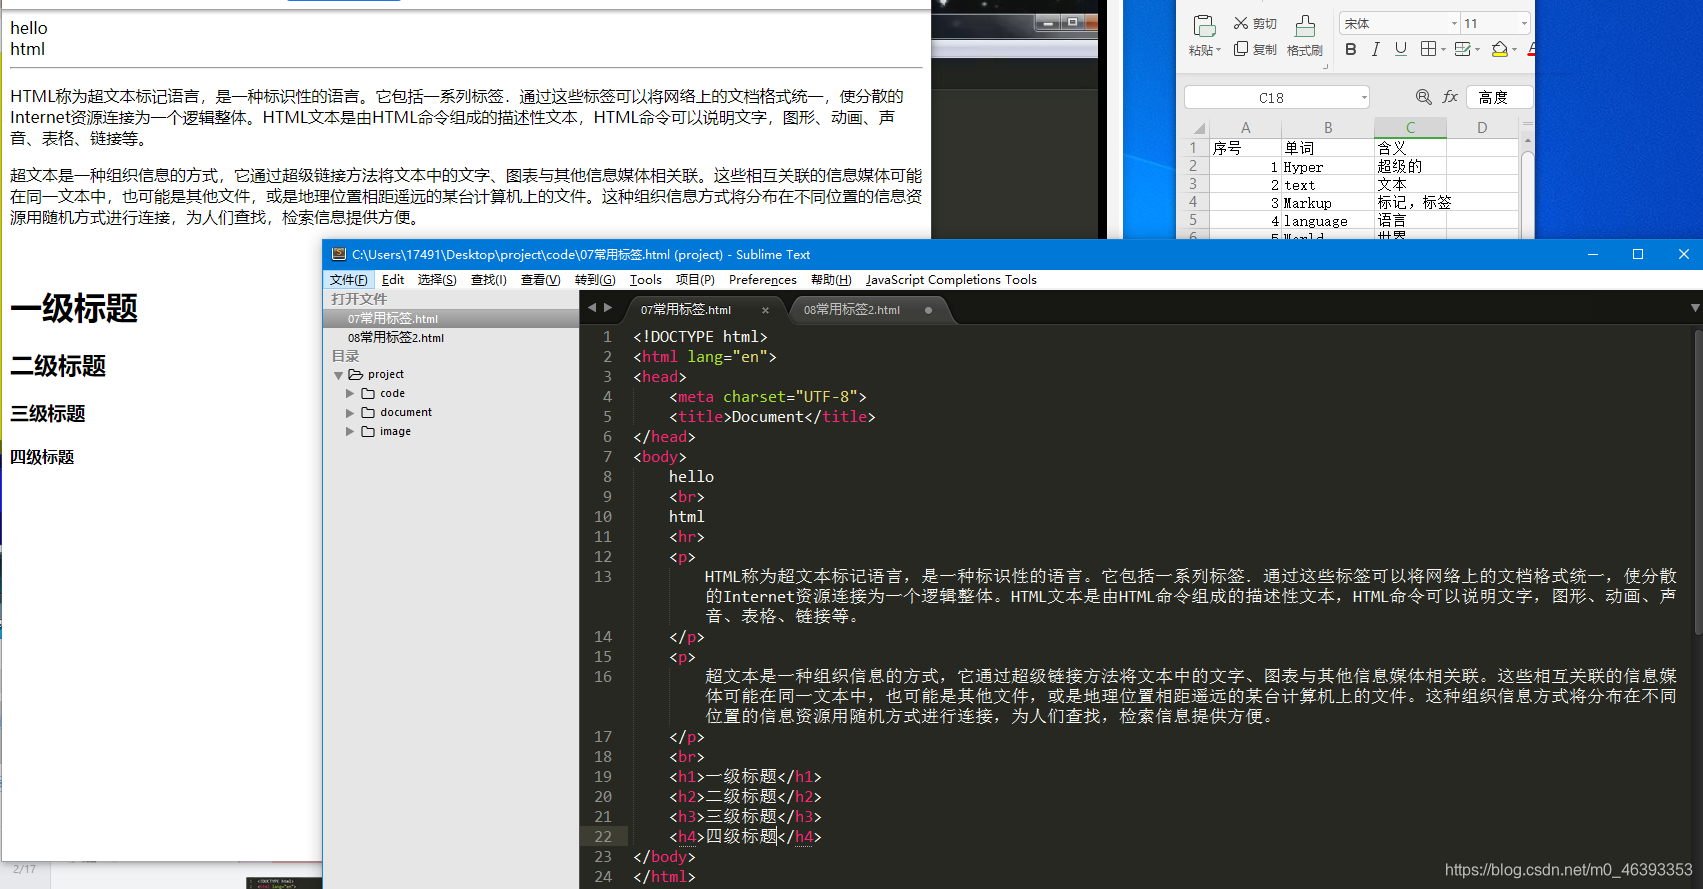Screen dimensions: 1703x889
Task: Open the fill color dropdown arrow
Action: pos(1514,50)
